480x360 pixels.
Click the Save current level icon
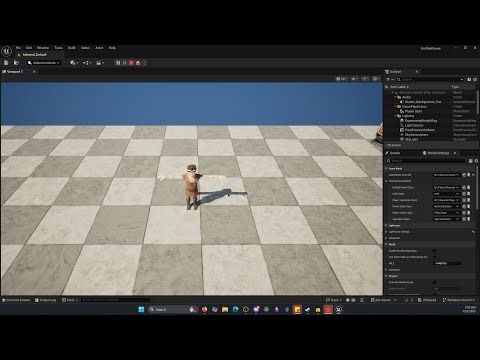point(6,63)
